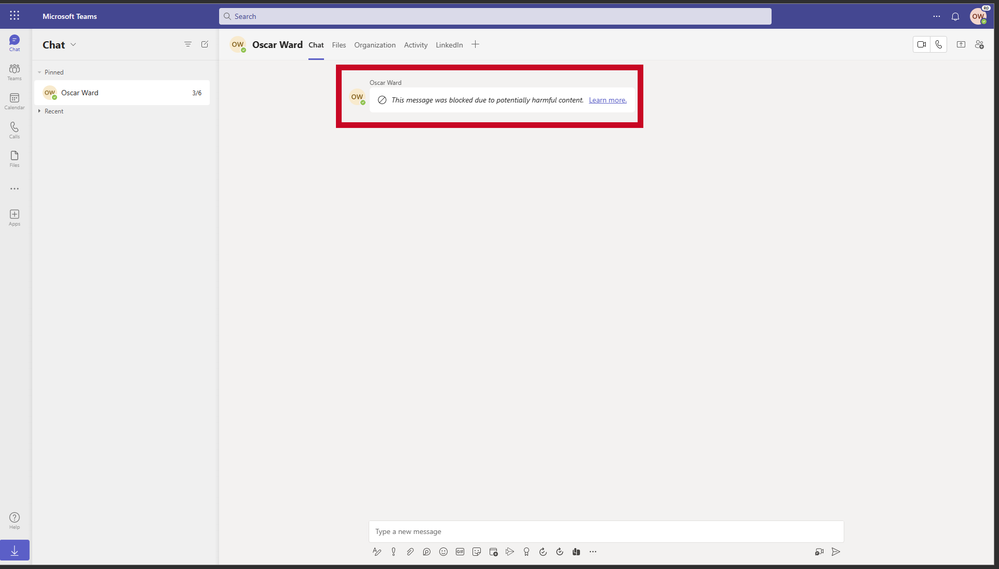Open the Praise badge icon

(526, 552)
